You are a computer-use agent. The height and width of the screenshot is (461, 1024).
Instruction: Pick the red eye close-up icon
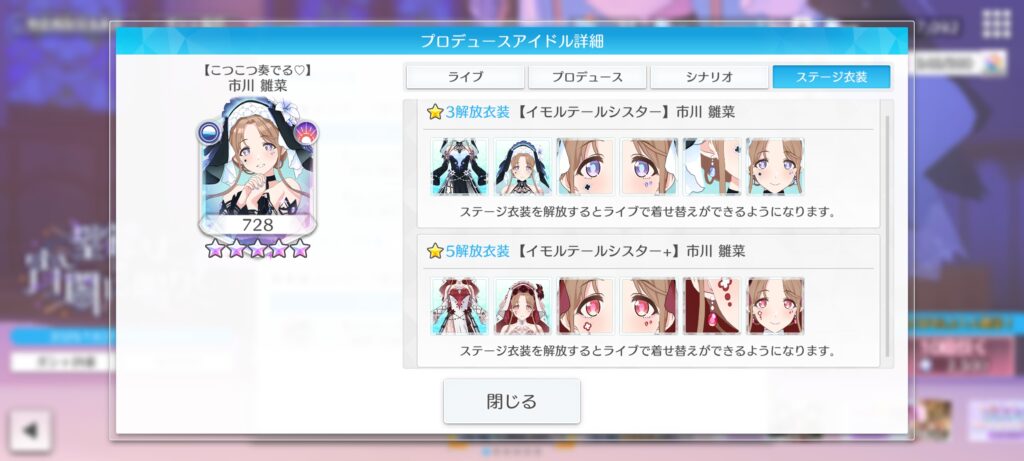point(586,306)
